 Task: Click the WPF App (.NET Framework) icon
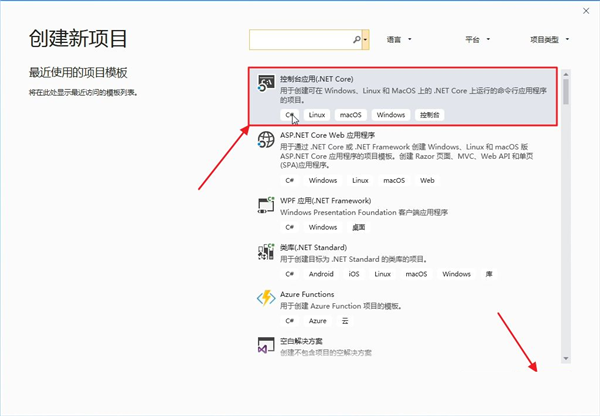tap(266, 205)
